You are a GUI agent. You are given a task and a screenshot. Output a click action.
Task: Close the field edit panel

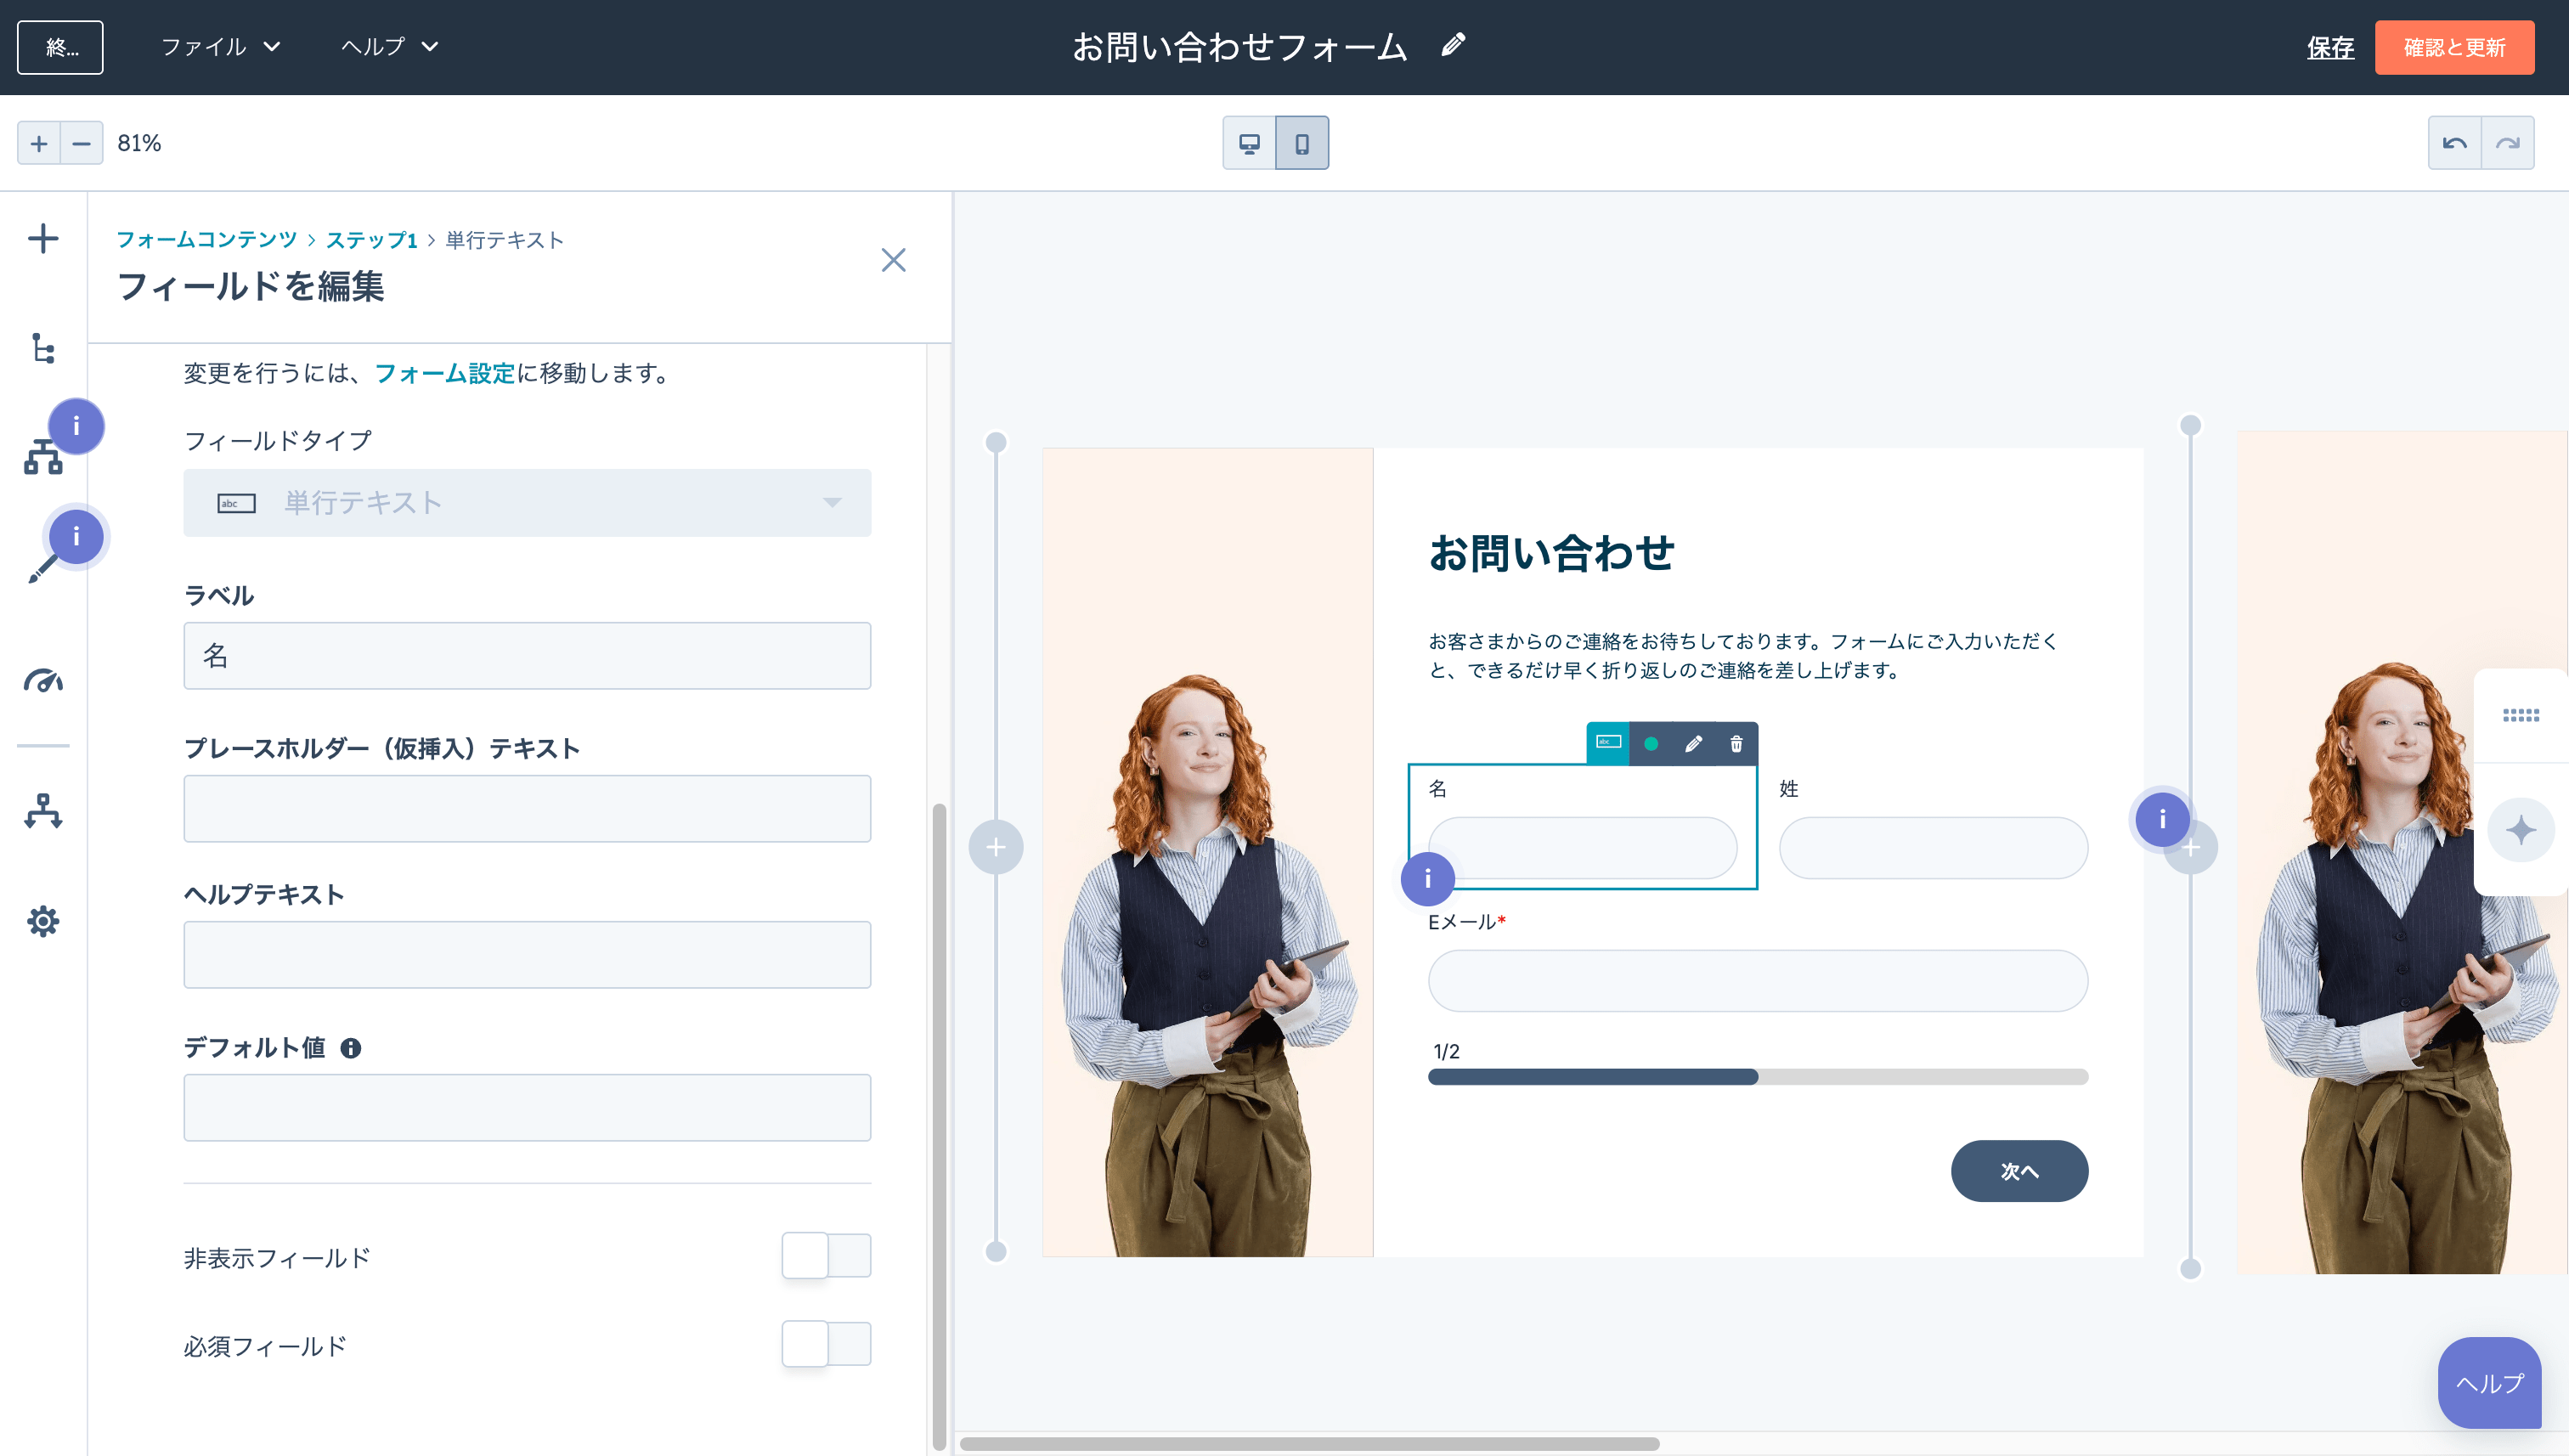[893, 260]
